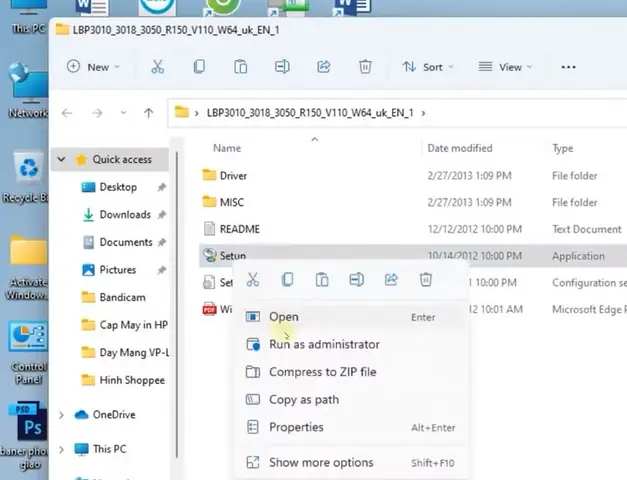Go up one folder with the Up arrow
Viewport: 627px width, 480px height.
(149, 113)
